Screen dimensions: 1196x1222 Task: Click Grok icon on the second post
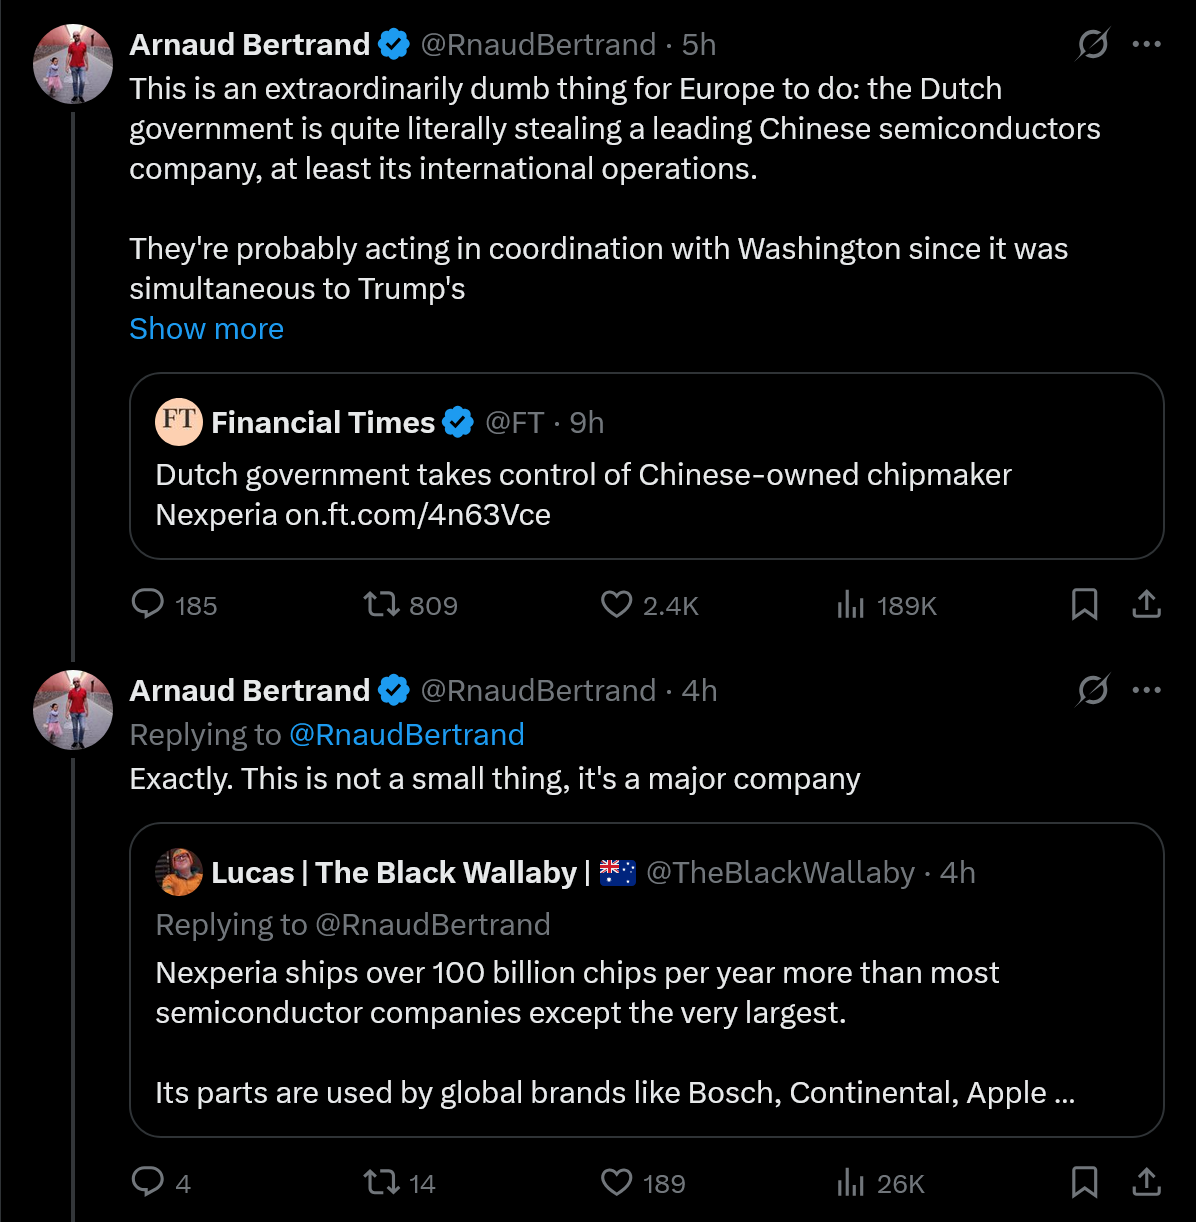(1093, 690)
